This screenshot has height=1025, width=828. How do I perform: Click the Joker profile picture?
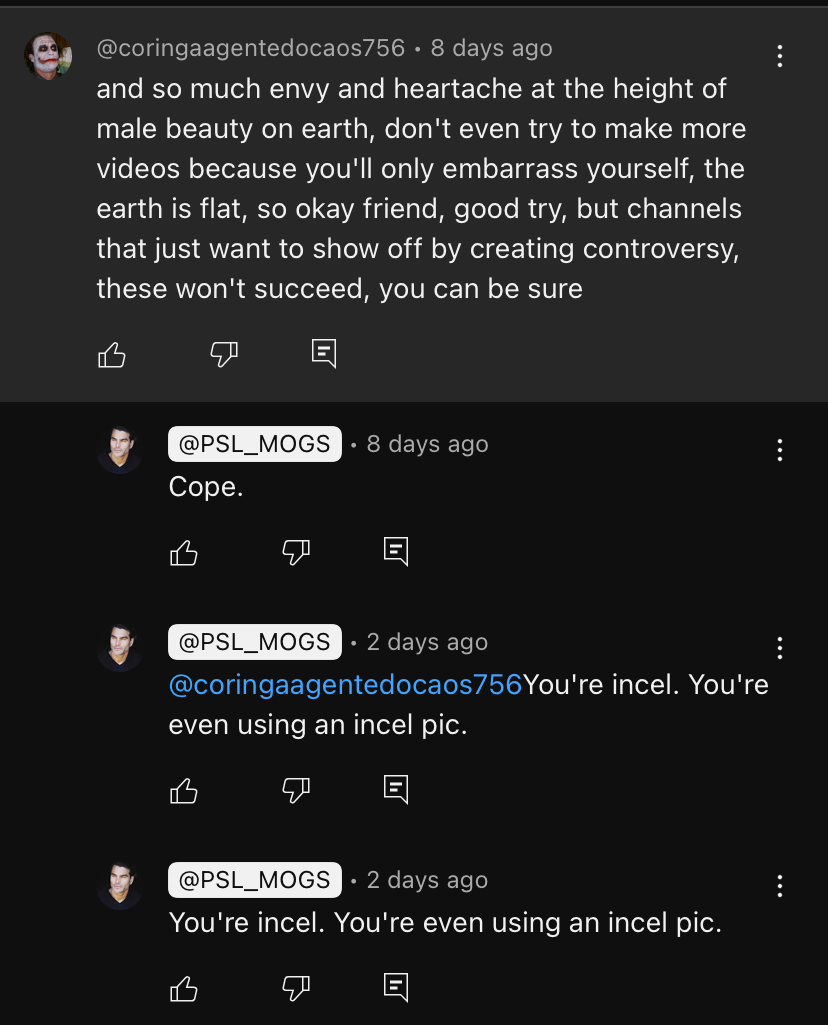(x=48, y=56)
